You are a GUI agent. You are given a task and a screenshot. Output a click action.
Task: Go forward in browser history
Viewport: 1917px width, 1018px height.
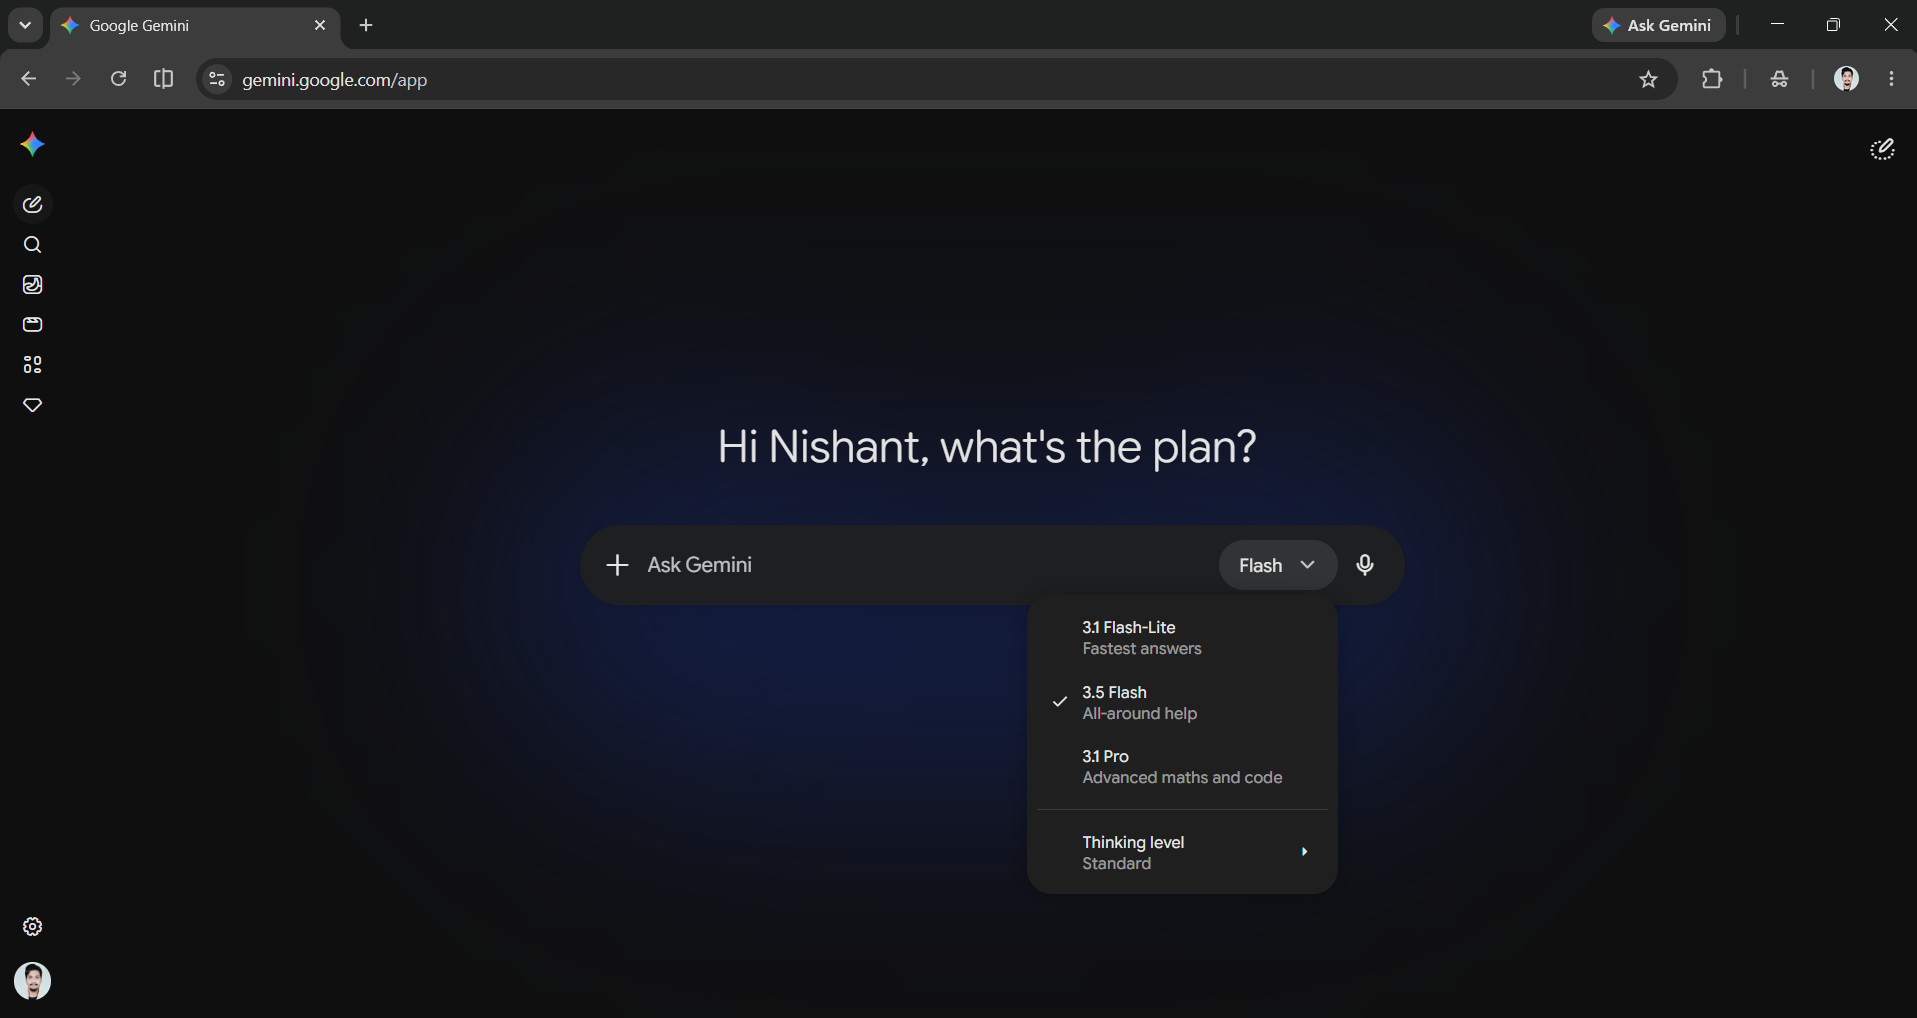coord(73,79)
